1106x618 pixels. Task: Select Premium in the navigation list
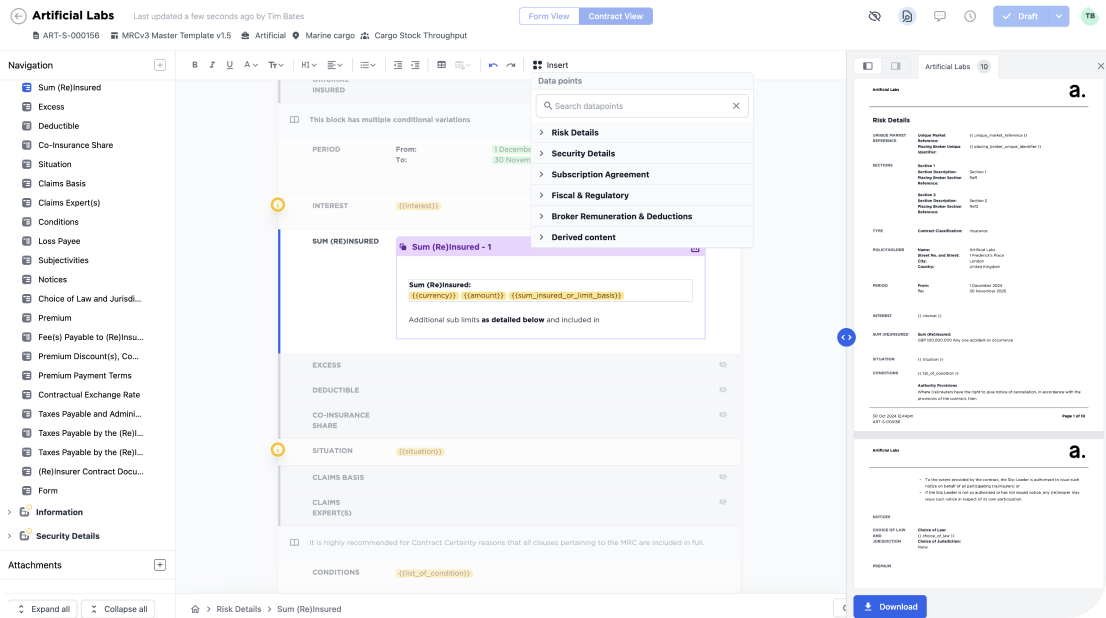click(x=55, y=318)
